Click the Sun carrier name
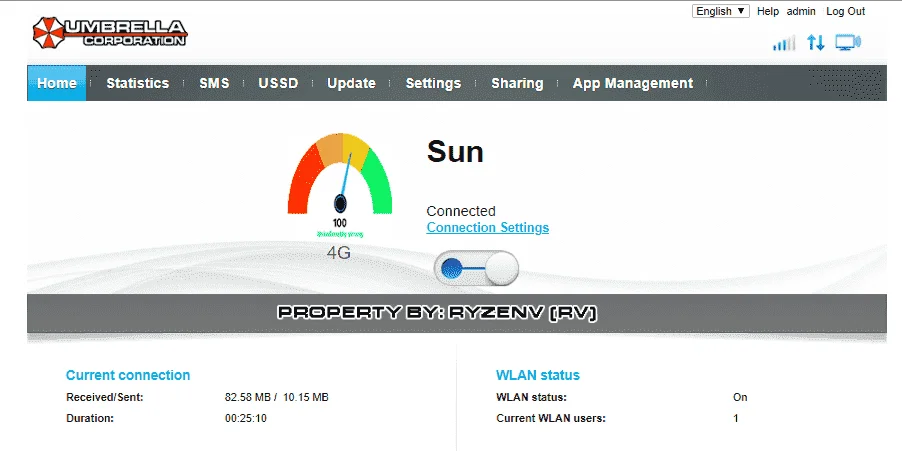 coord(455,151)
